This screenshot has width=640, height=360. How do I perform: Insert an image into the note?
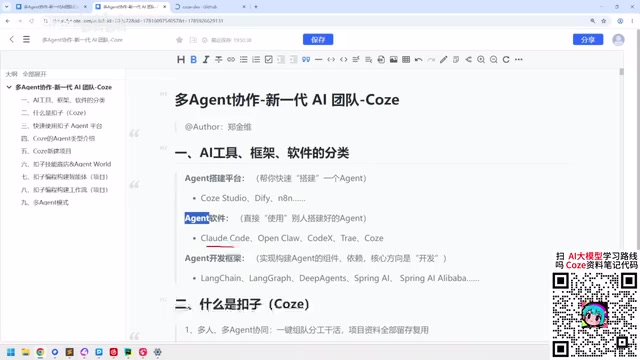(393, 60)
